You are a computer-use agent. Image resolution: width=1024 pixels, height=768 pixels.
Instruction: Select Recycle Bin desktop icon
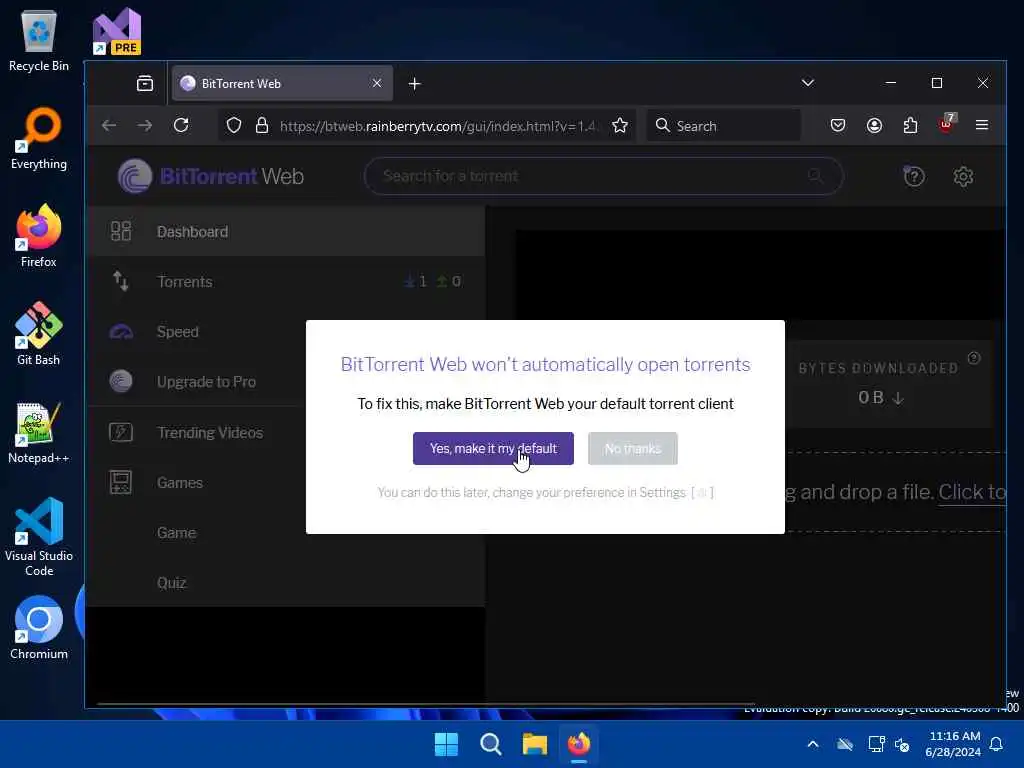[39, 40]
